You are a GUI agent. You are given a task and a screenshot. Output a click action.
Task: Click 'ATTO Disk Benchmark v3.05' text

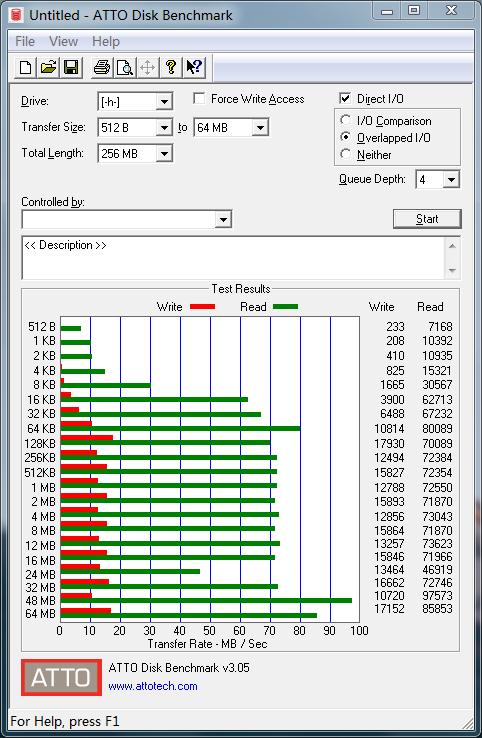pyautogui.click(x=179, y=668)
